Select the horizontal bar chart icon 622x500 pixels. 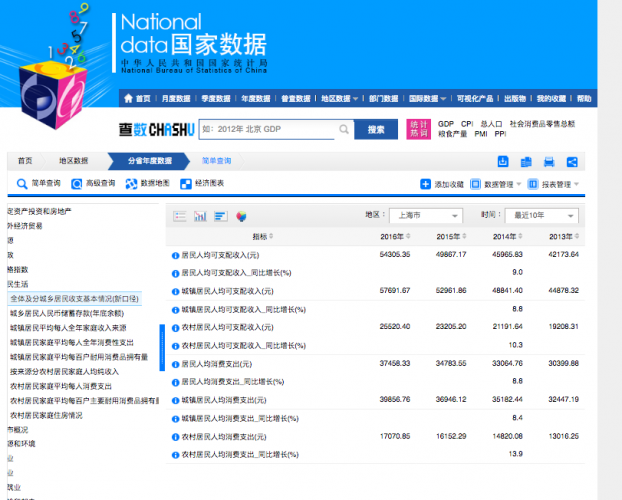220,216
